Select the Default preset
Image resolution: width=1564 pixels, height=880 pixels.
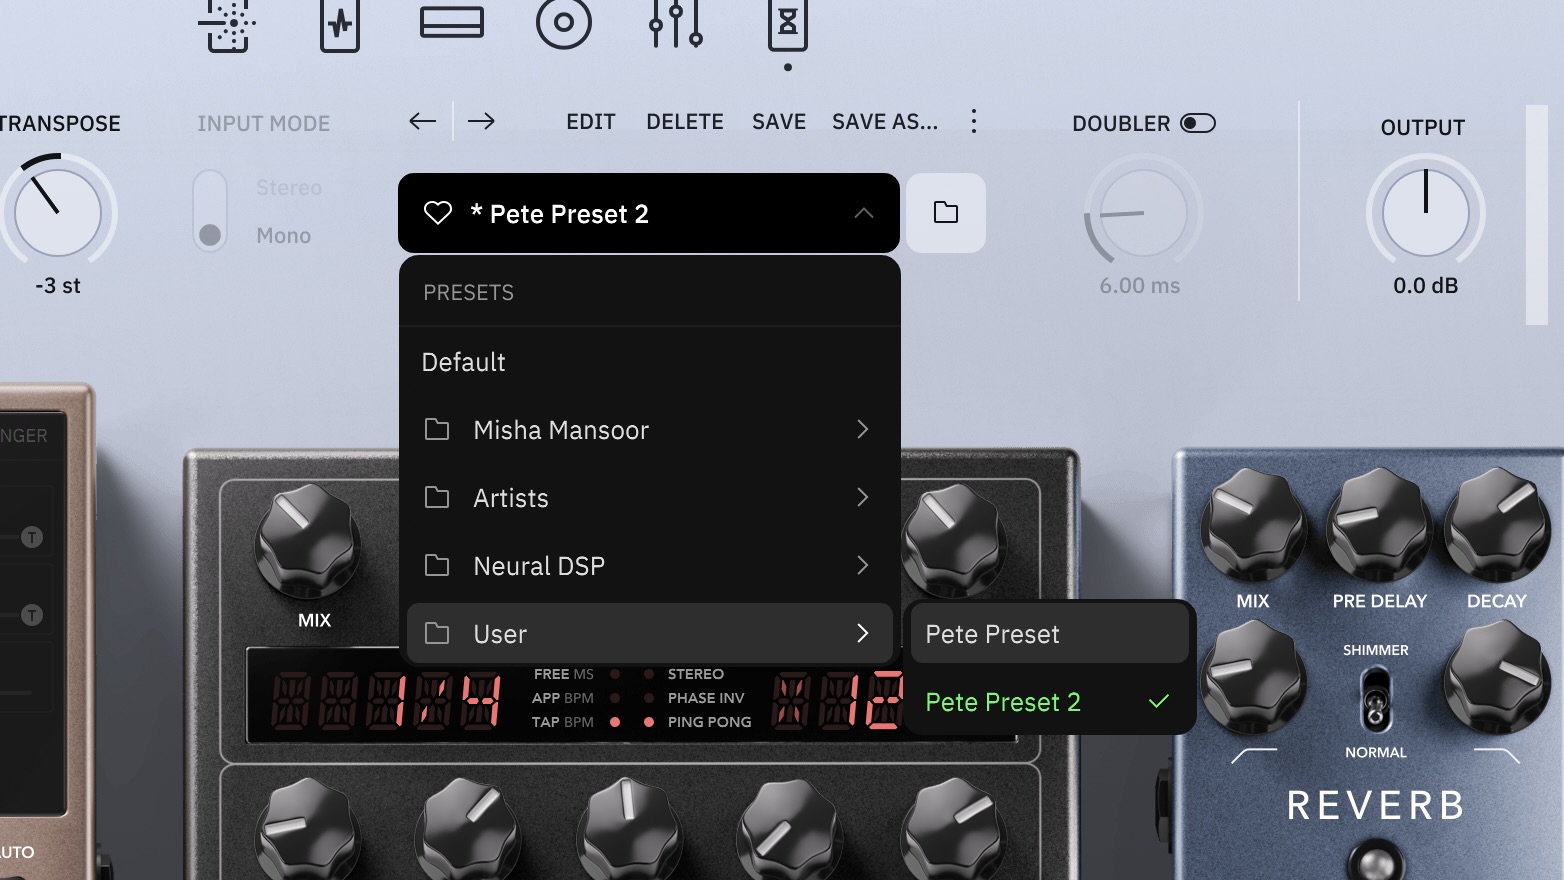(650, 362)
